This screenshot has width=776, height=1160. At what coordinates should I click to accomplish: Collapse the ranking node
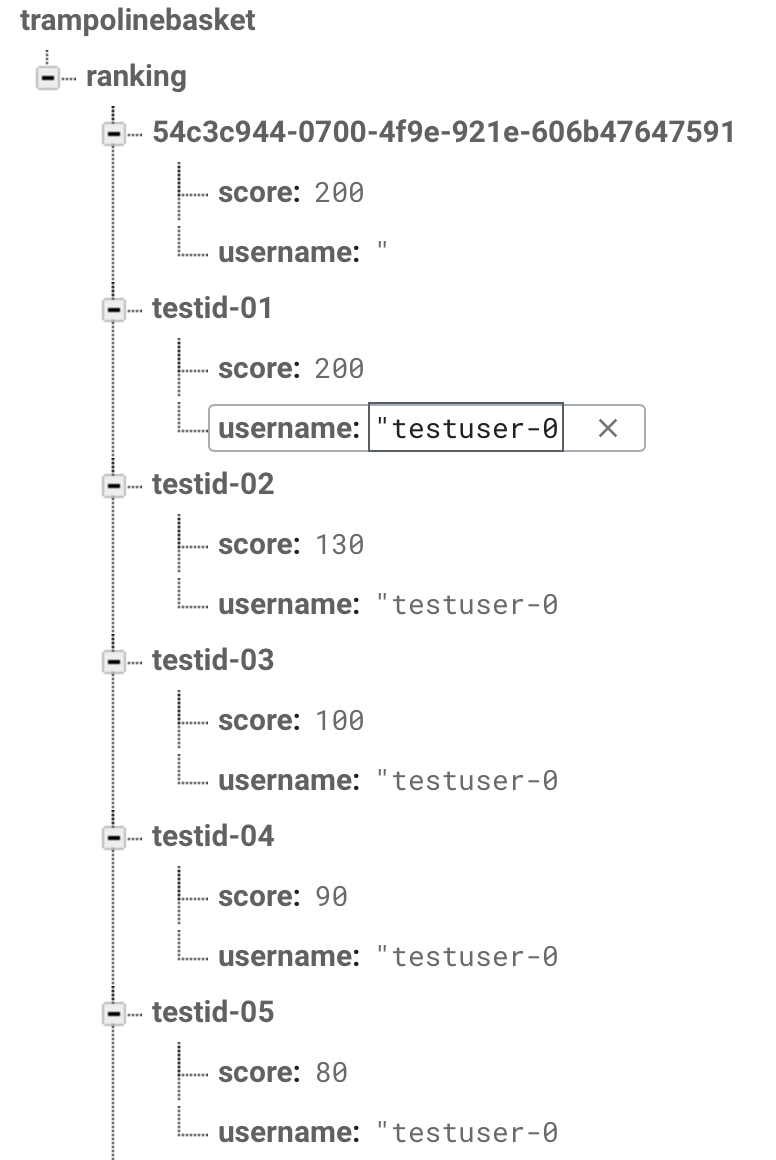coord(48,77)
